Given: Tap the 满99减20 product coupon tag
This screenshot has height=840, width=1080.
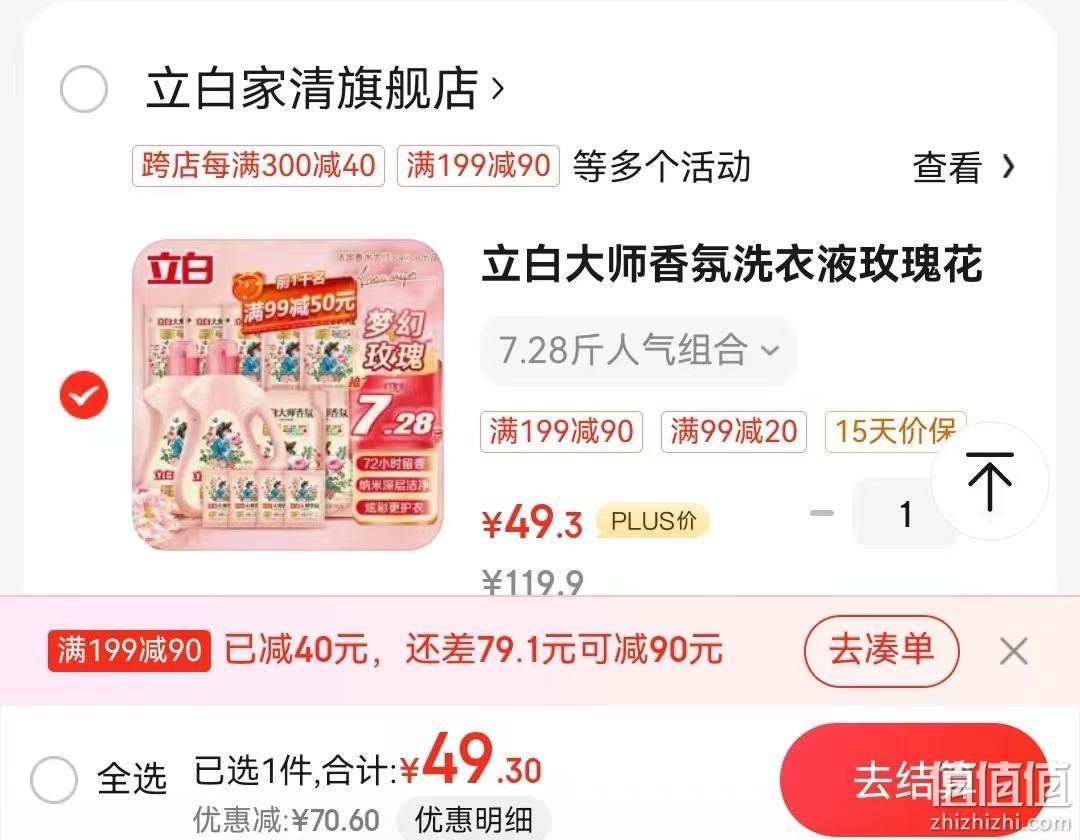Looking at the screenshot, I should coord(734,432).
